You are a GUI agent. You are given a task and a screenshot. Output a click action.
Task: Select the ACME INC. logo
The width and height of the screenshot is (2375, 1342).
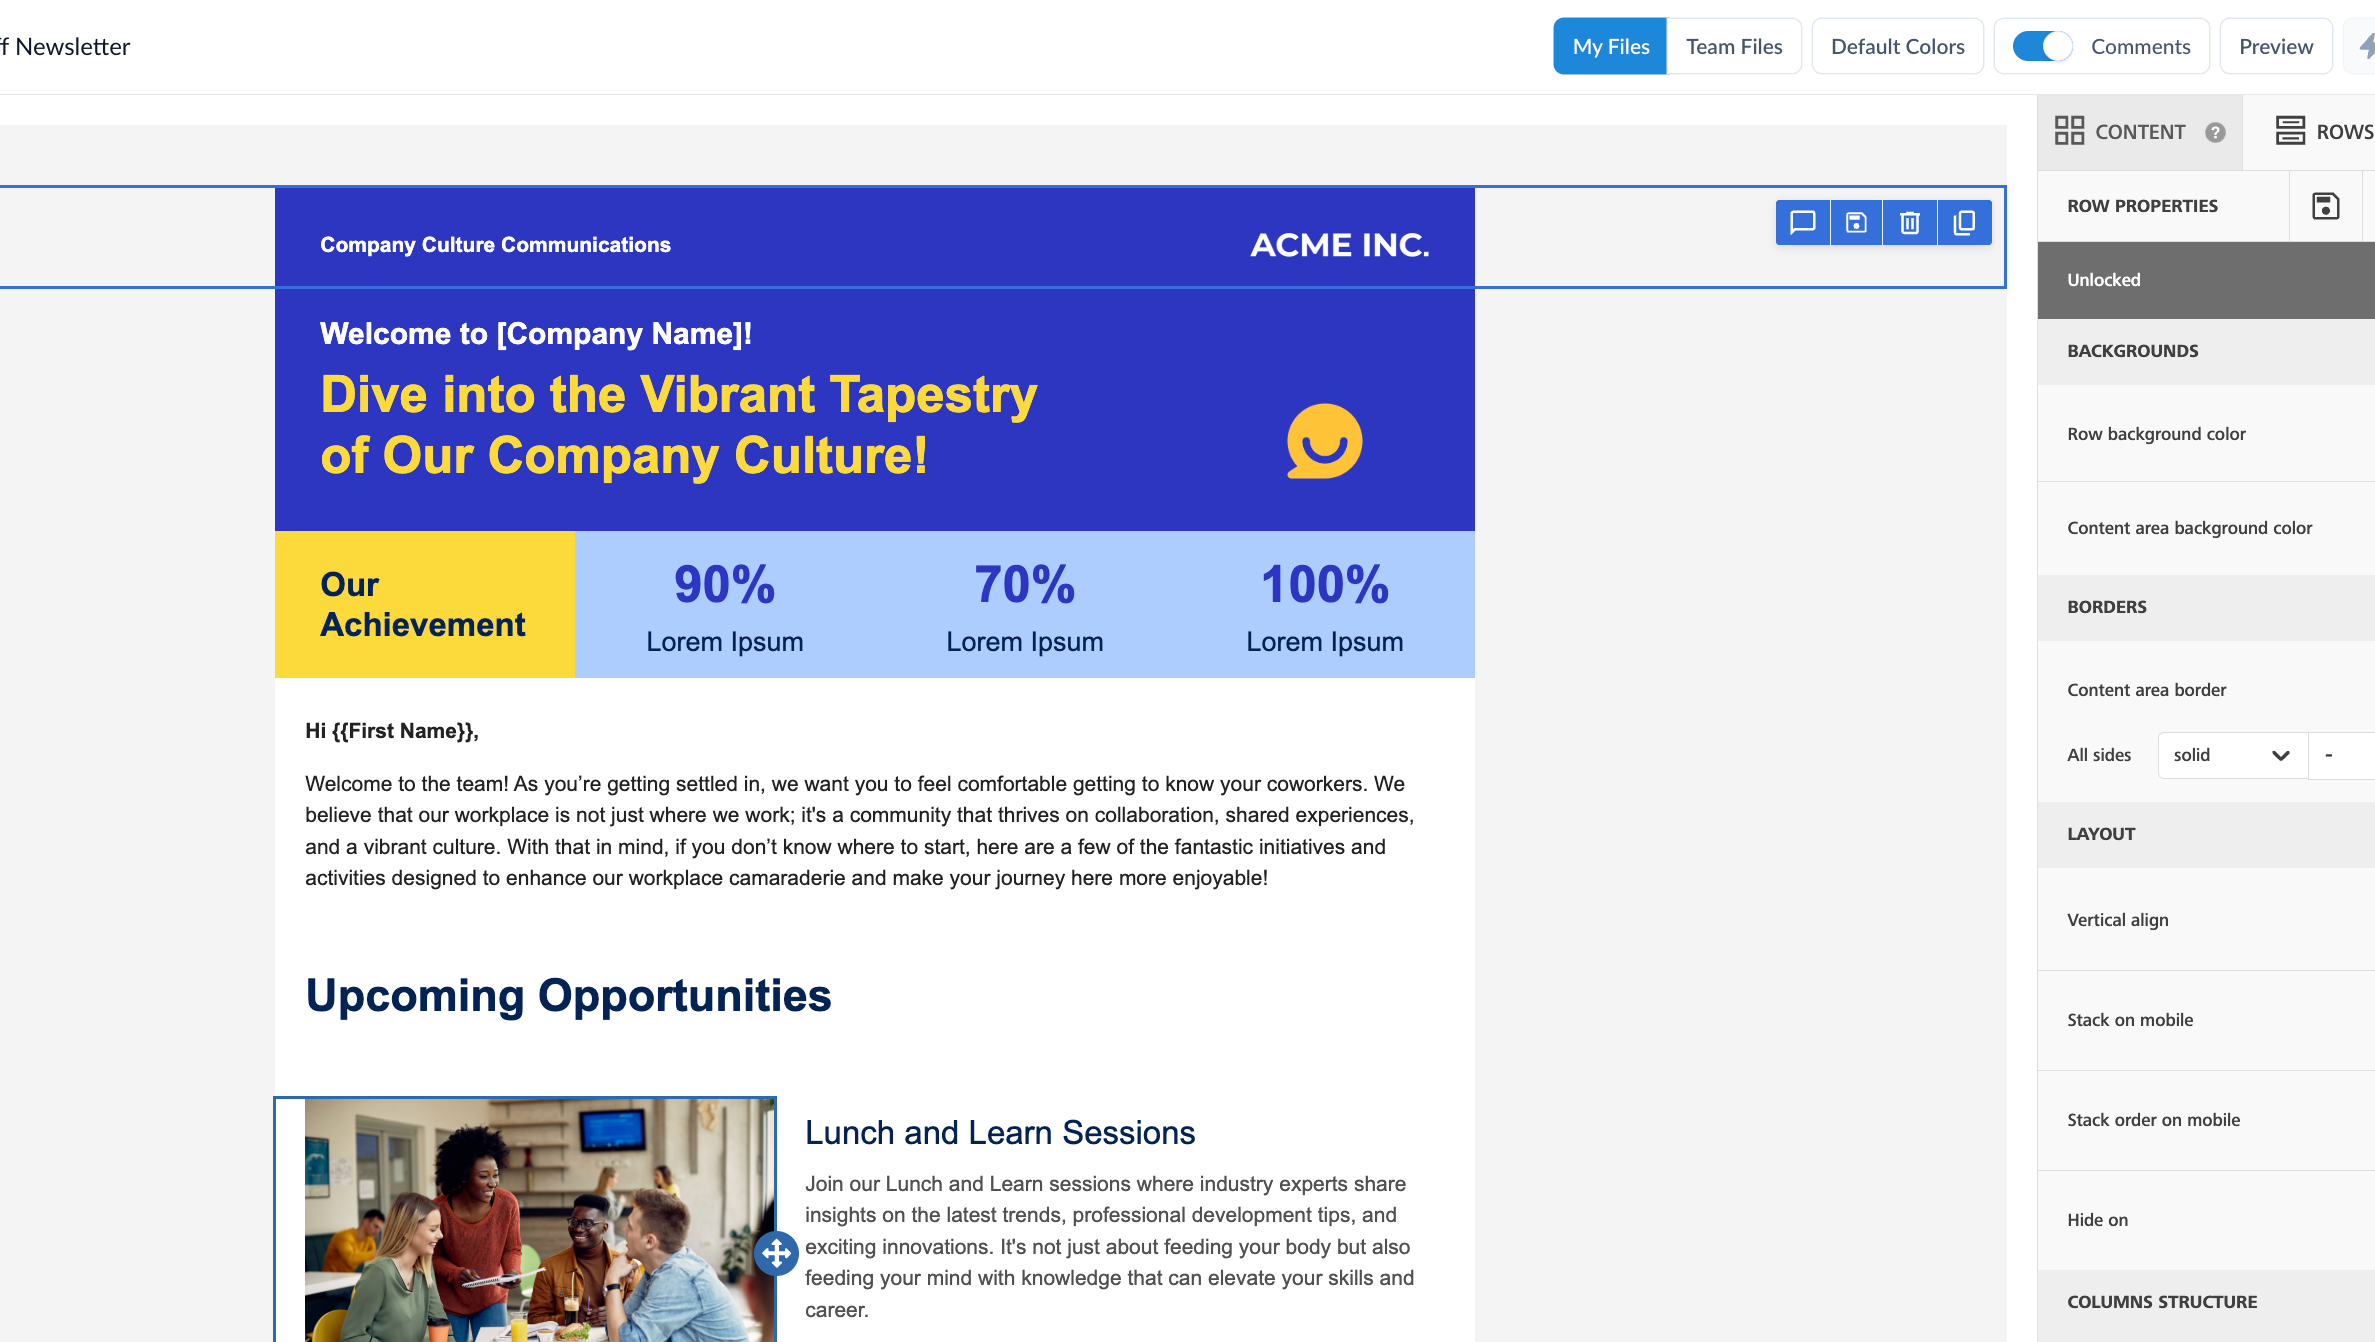pos(1339,245)
